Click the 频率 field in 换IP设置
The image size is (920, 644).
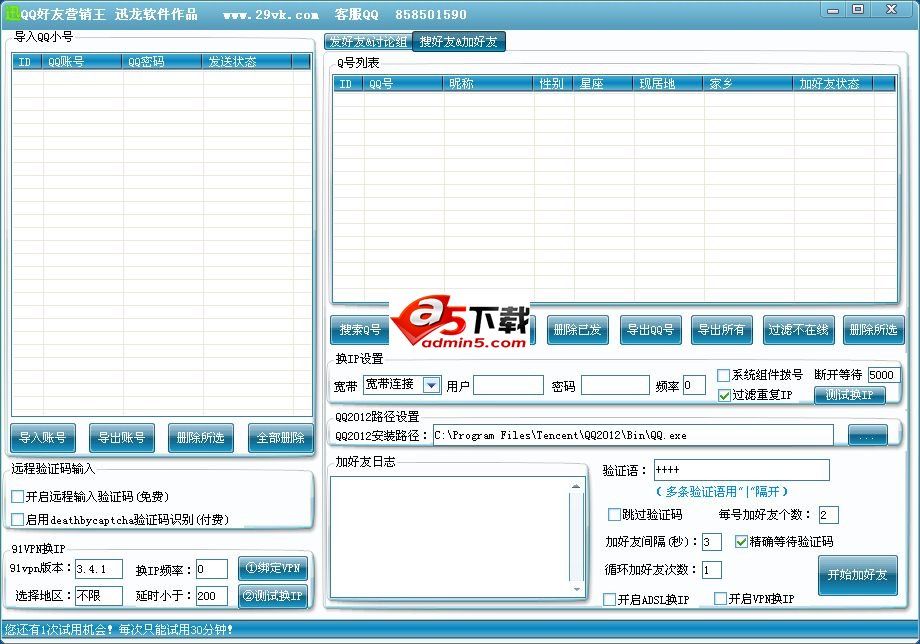694,385
